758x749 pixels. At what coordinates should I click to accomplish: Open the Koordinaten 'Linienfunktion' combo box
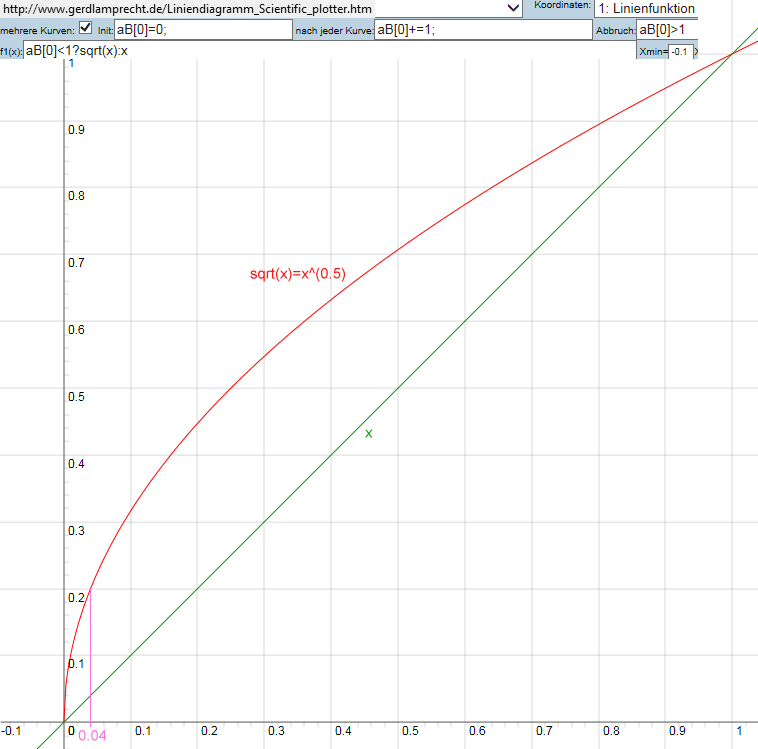(x=645, y=8)
